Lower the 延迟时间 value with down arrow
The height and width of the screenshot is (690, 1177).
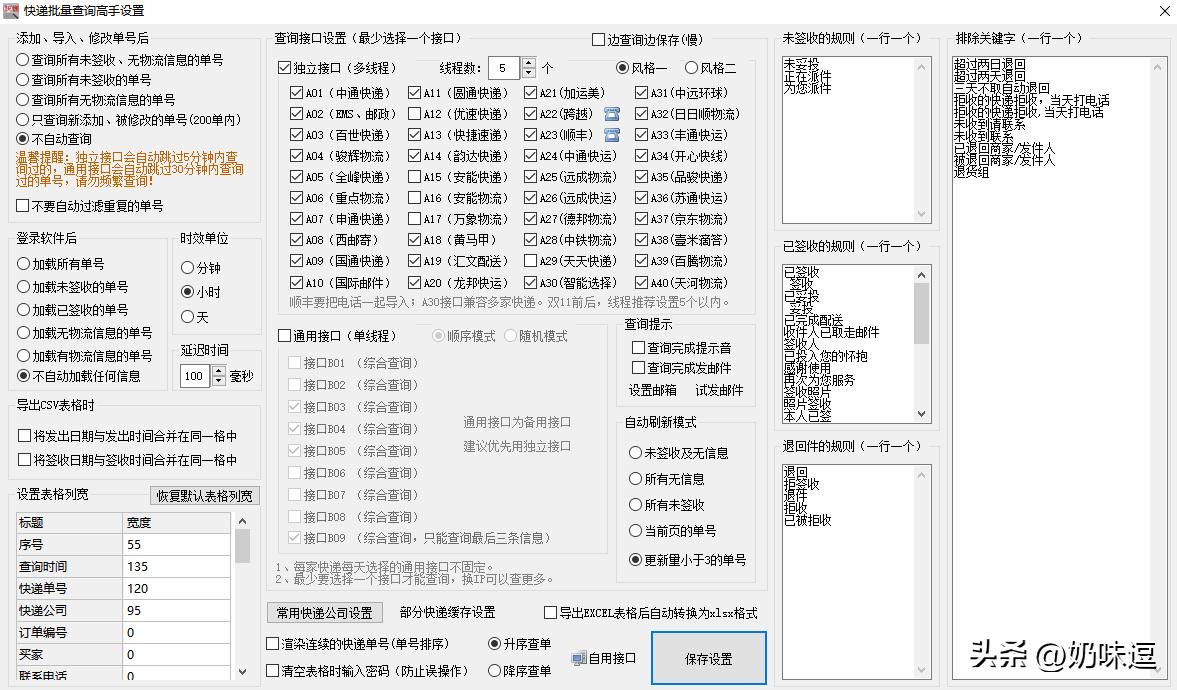pyautogui.click(x=218, y=381)
